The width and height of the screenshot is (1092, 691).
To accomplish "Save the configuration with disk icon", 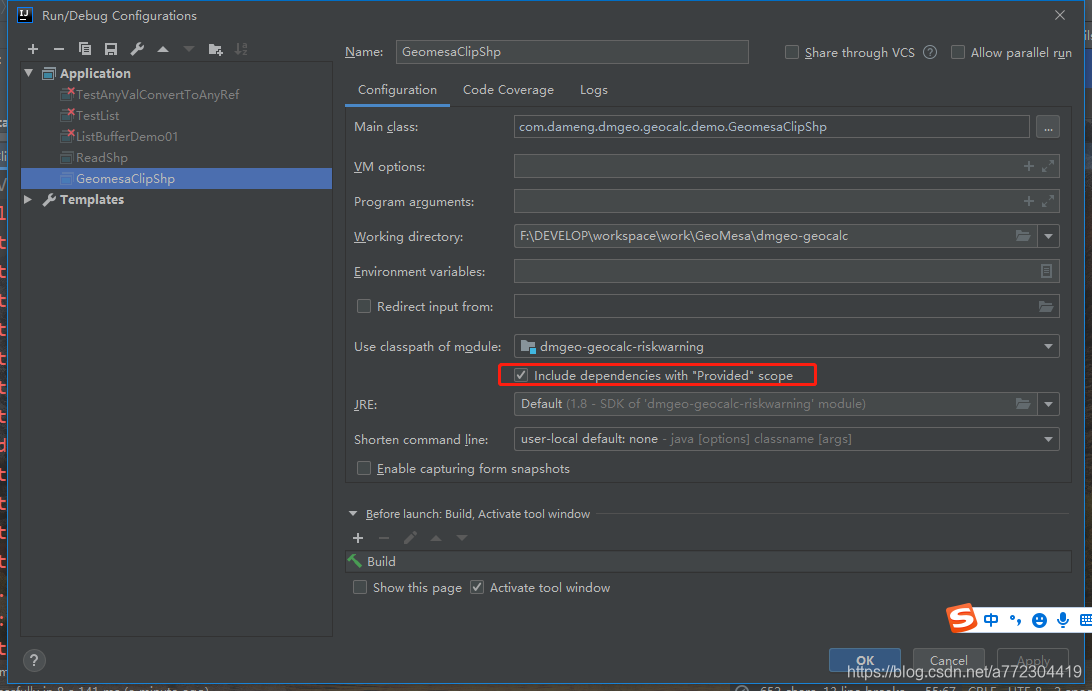I will click(x=110, y=48).
